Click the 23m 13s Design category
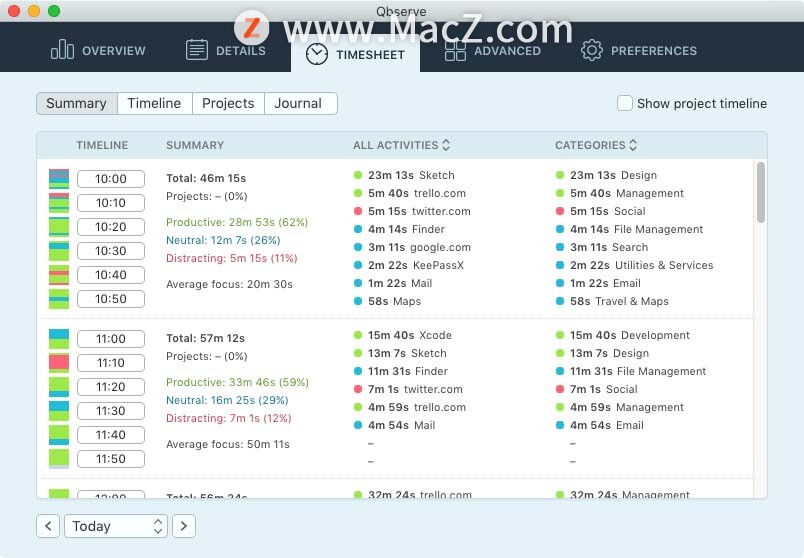This screenshot has height=558, width=804. point(607,175)
